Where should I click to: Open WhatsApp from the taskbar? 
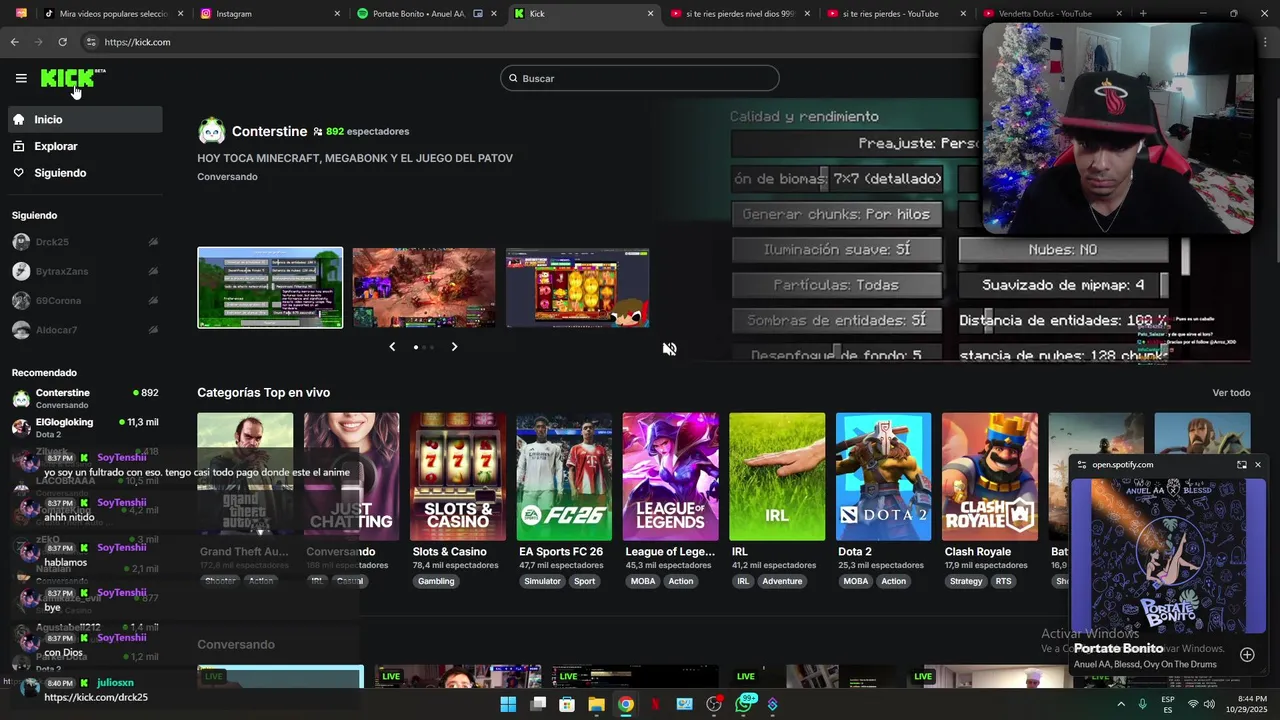[x=743, y=704]
